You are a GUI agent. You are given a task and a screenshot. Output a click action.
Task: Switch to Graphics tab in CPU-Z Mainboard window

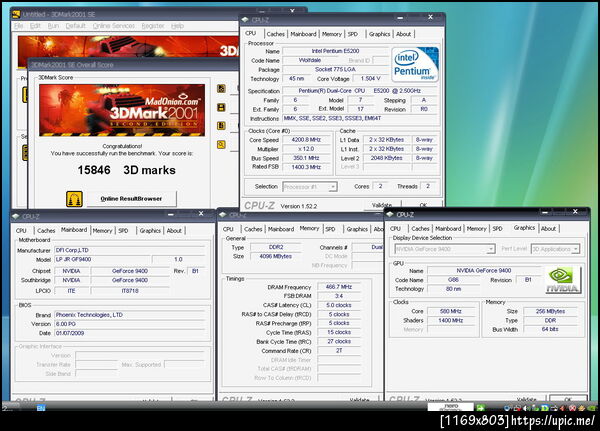pyautogui.click(x=150, y=231)
